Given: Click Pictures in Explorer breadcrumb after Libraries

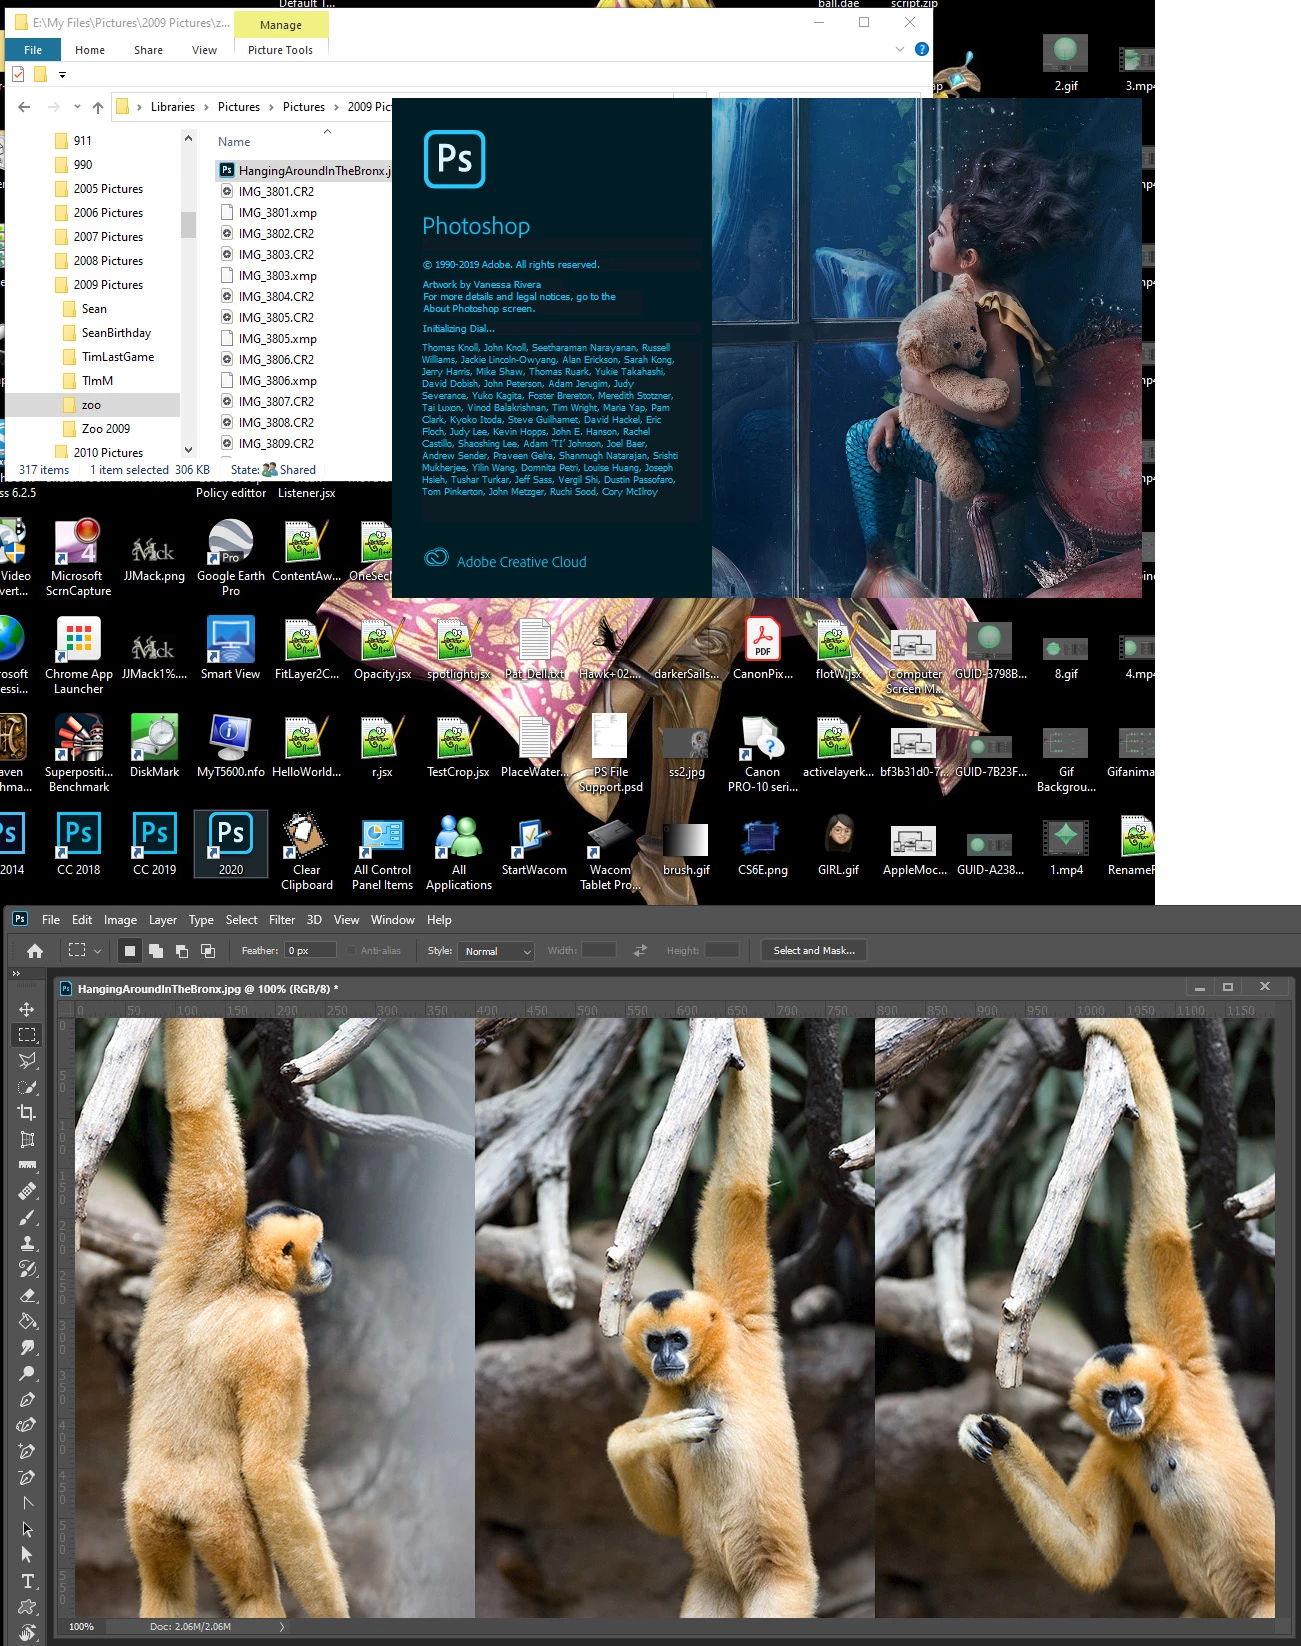Looking at the screenshot, I should pos(238,107).
